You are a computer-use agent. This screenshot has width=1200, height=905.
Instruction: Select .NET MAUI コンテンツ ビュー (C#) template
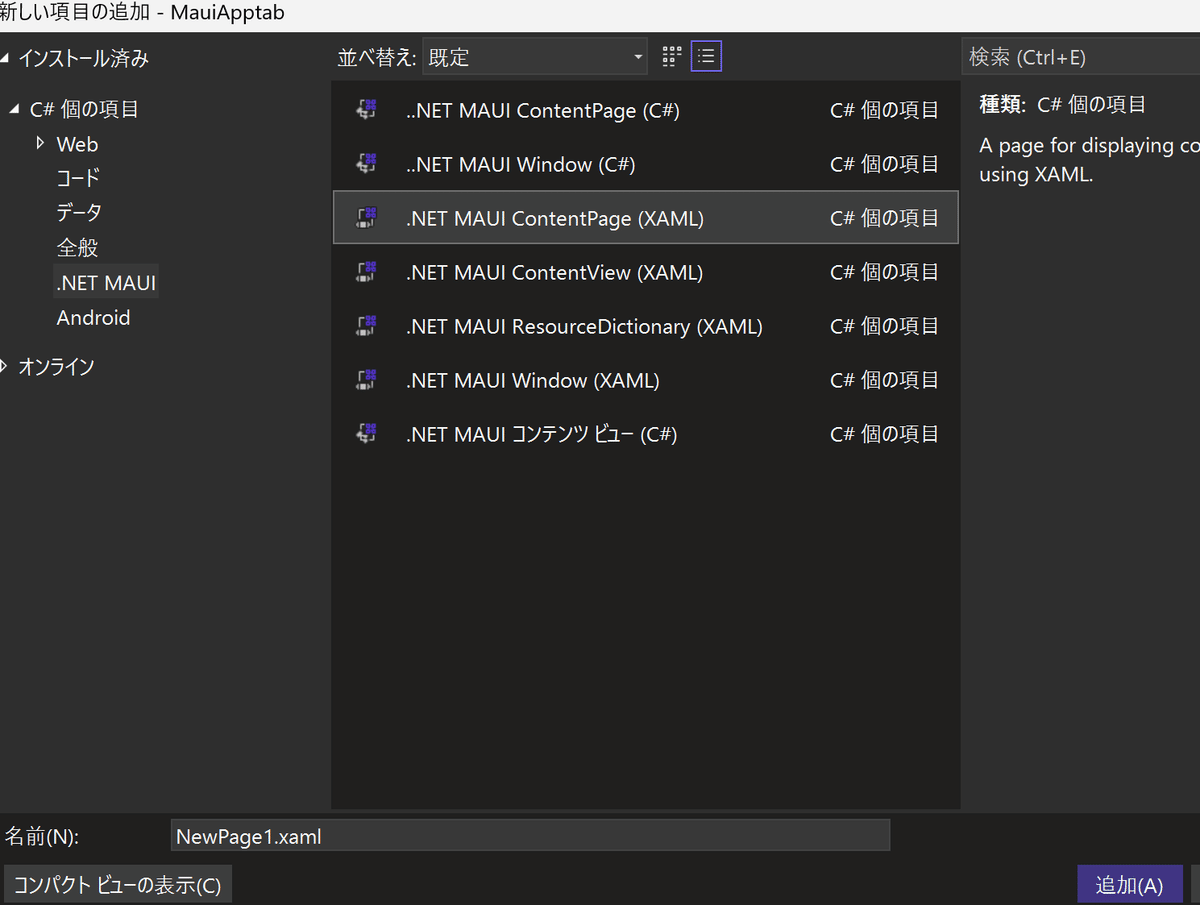(645, 434)
